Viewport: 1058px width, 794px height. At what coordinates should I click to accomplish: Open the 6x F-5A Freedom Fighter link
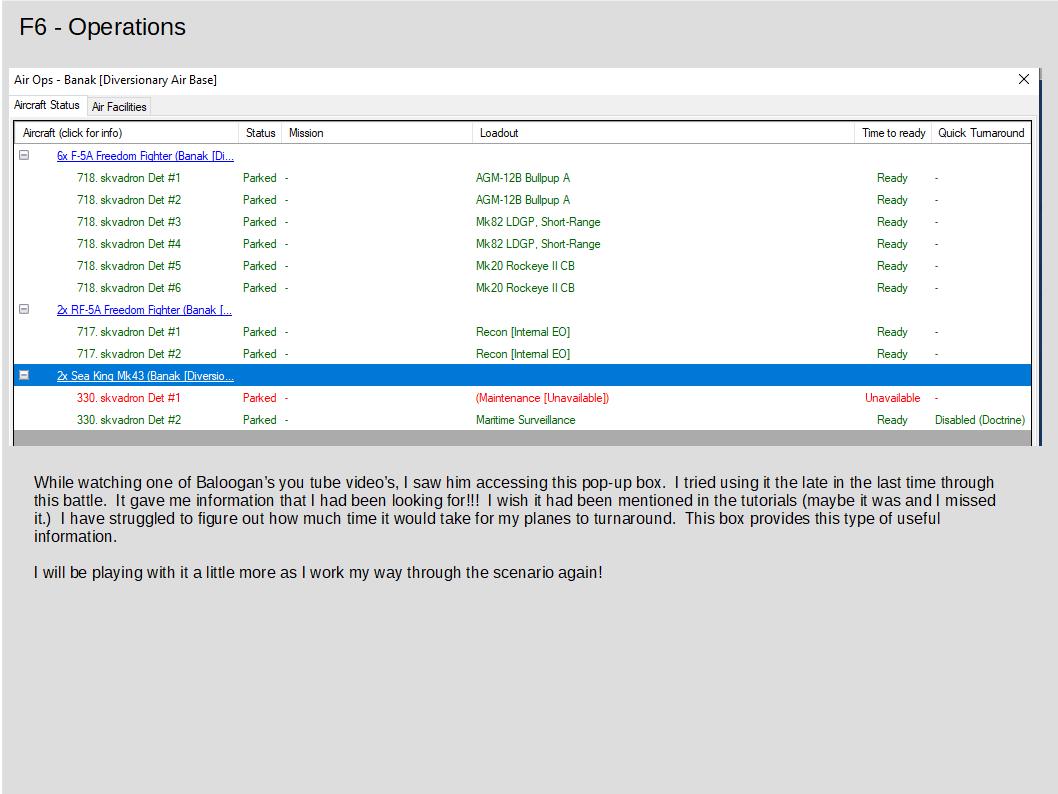coord(145,156)
